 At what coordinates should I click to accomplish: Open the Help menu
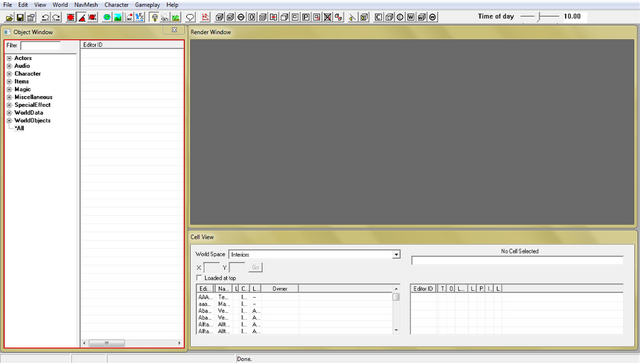click(x=172, y=5)
